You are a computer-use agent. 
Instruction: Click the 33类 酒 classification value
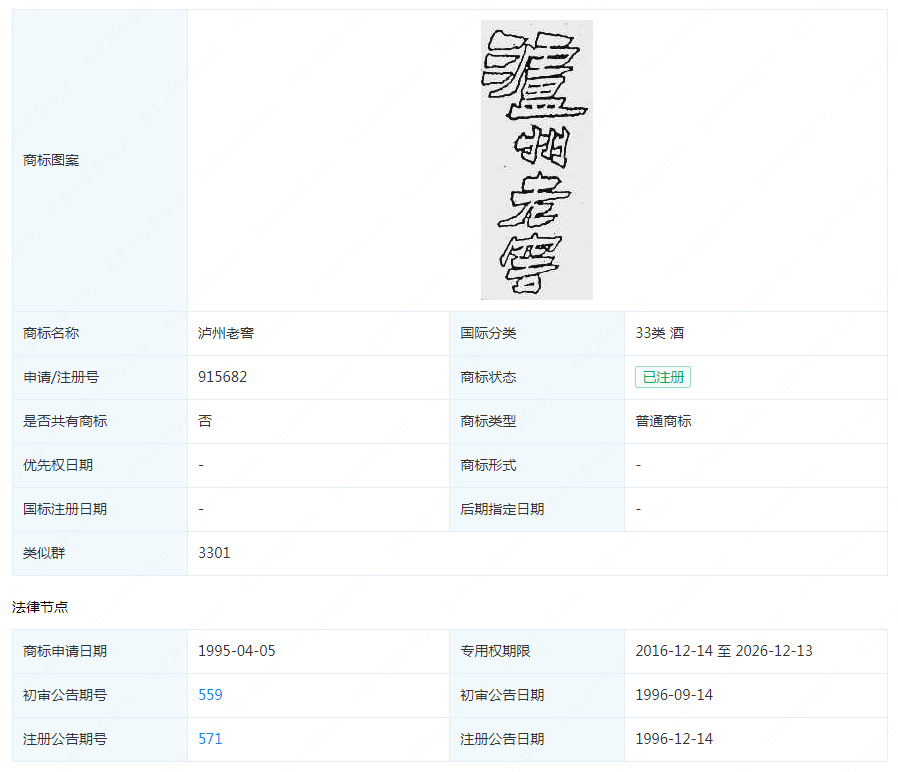pos(660,333)
